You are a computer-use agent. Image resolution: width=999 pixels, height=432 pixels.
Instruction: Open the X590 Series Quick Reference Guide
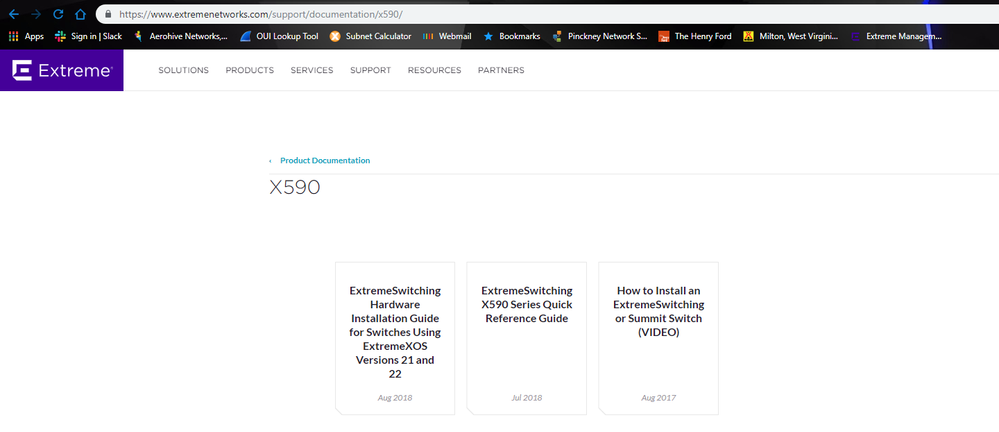click(x=526, y=304)
